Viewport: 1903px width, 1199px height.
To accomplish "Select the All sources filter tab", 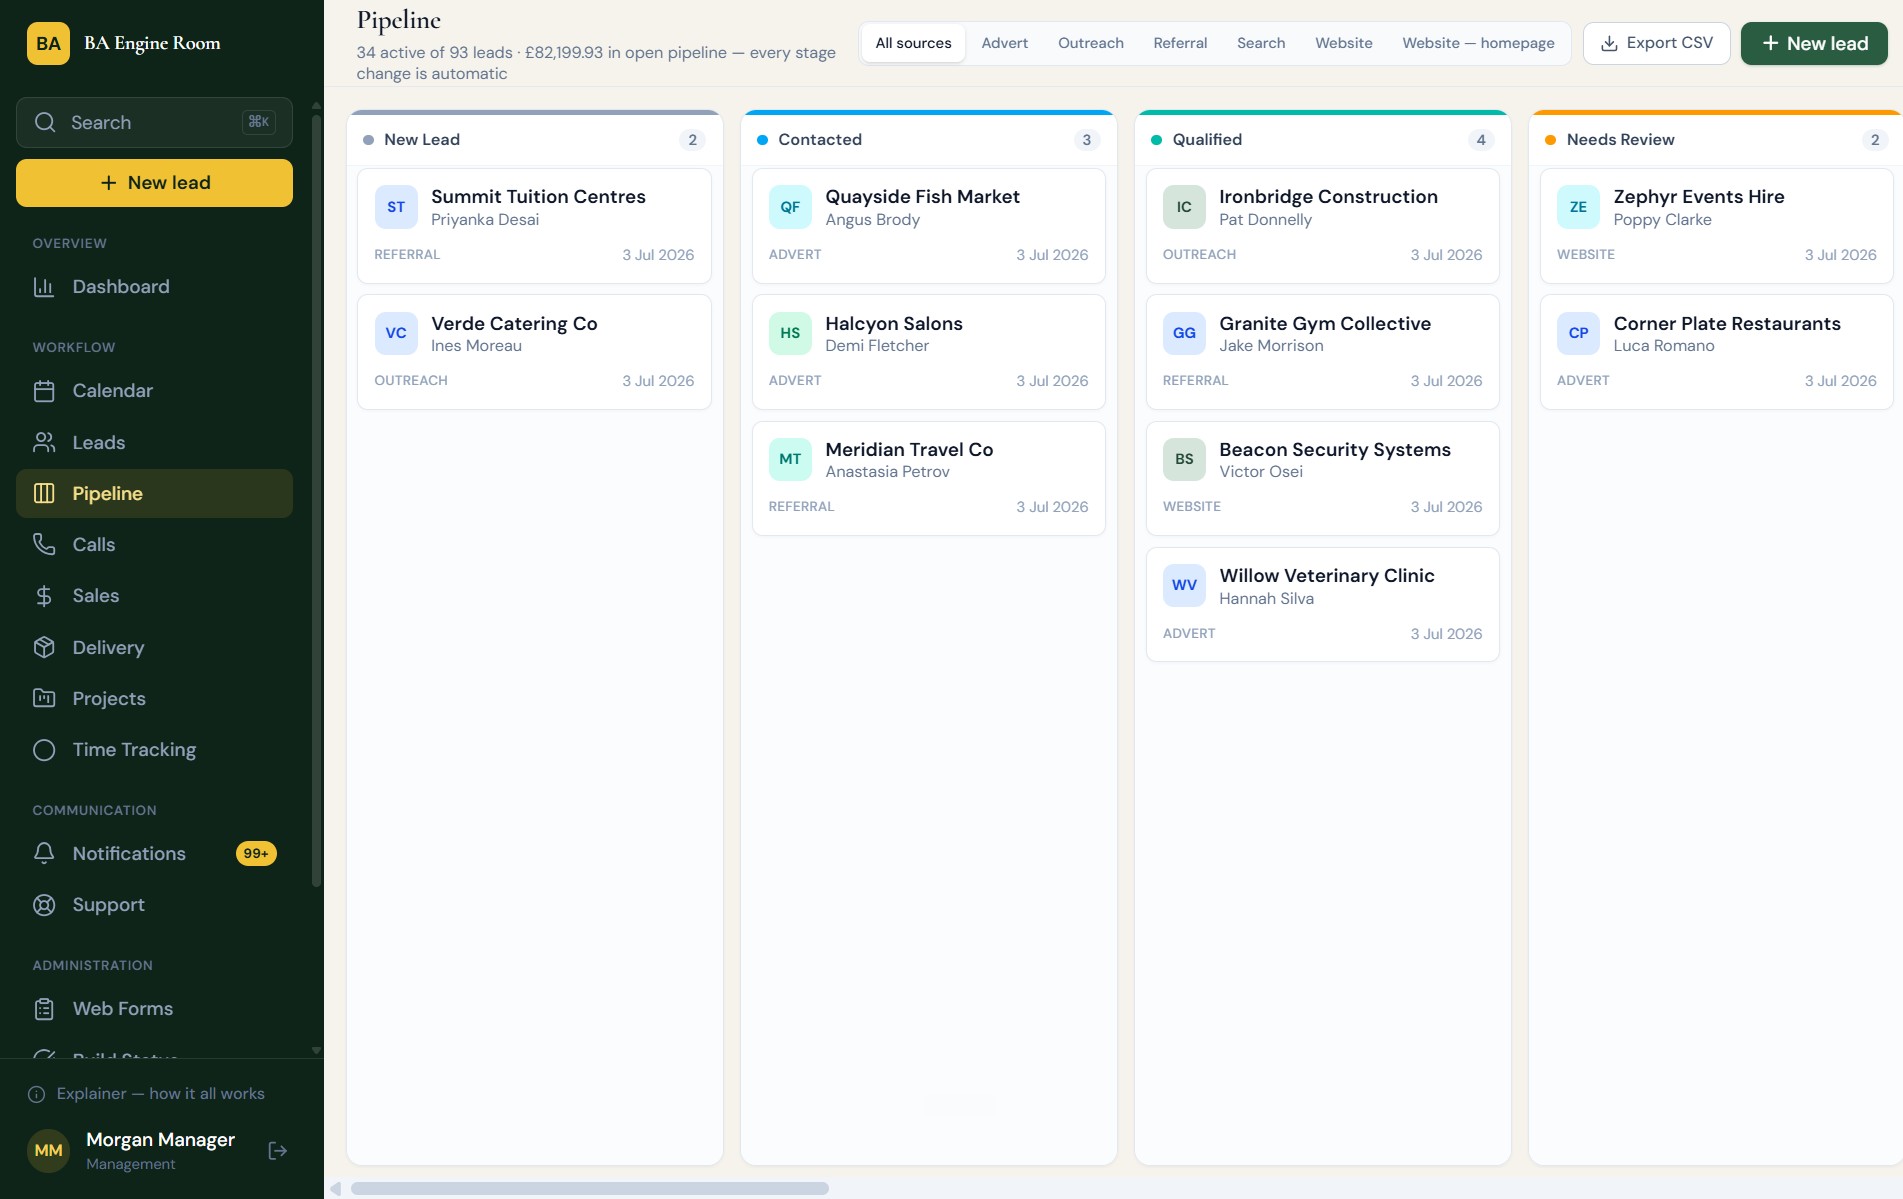I will (913, 43).
